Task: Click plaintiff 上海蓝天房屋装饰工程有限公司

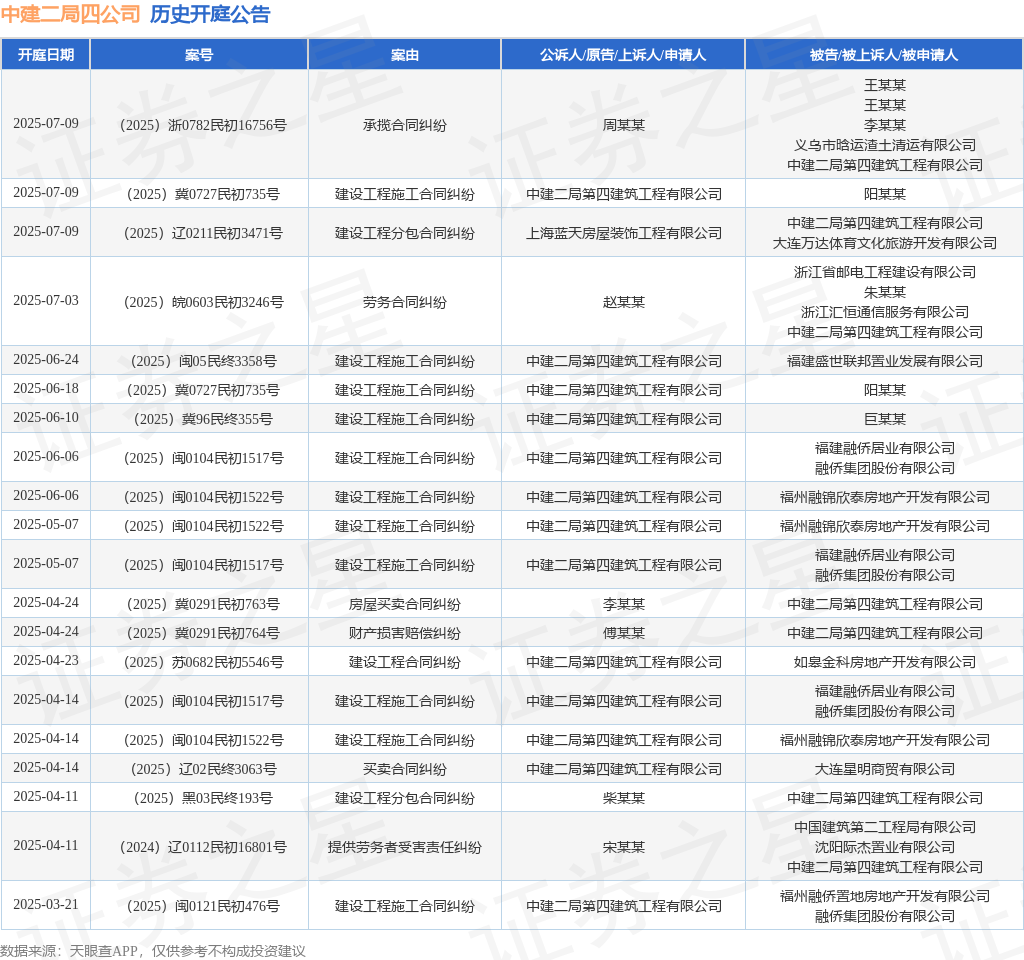Action: (624, 233)
